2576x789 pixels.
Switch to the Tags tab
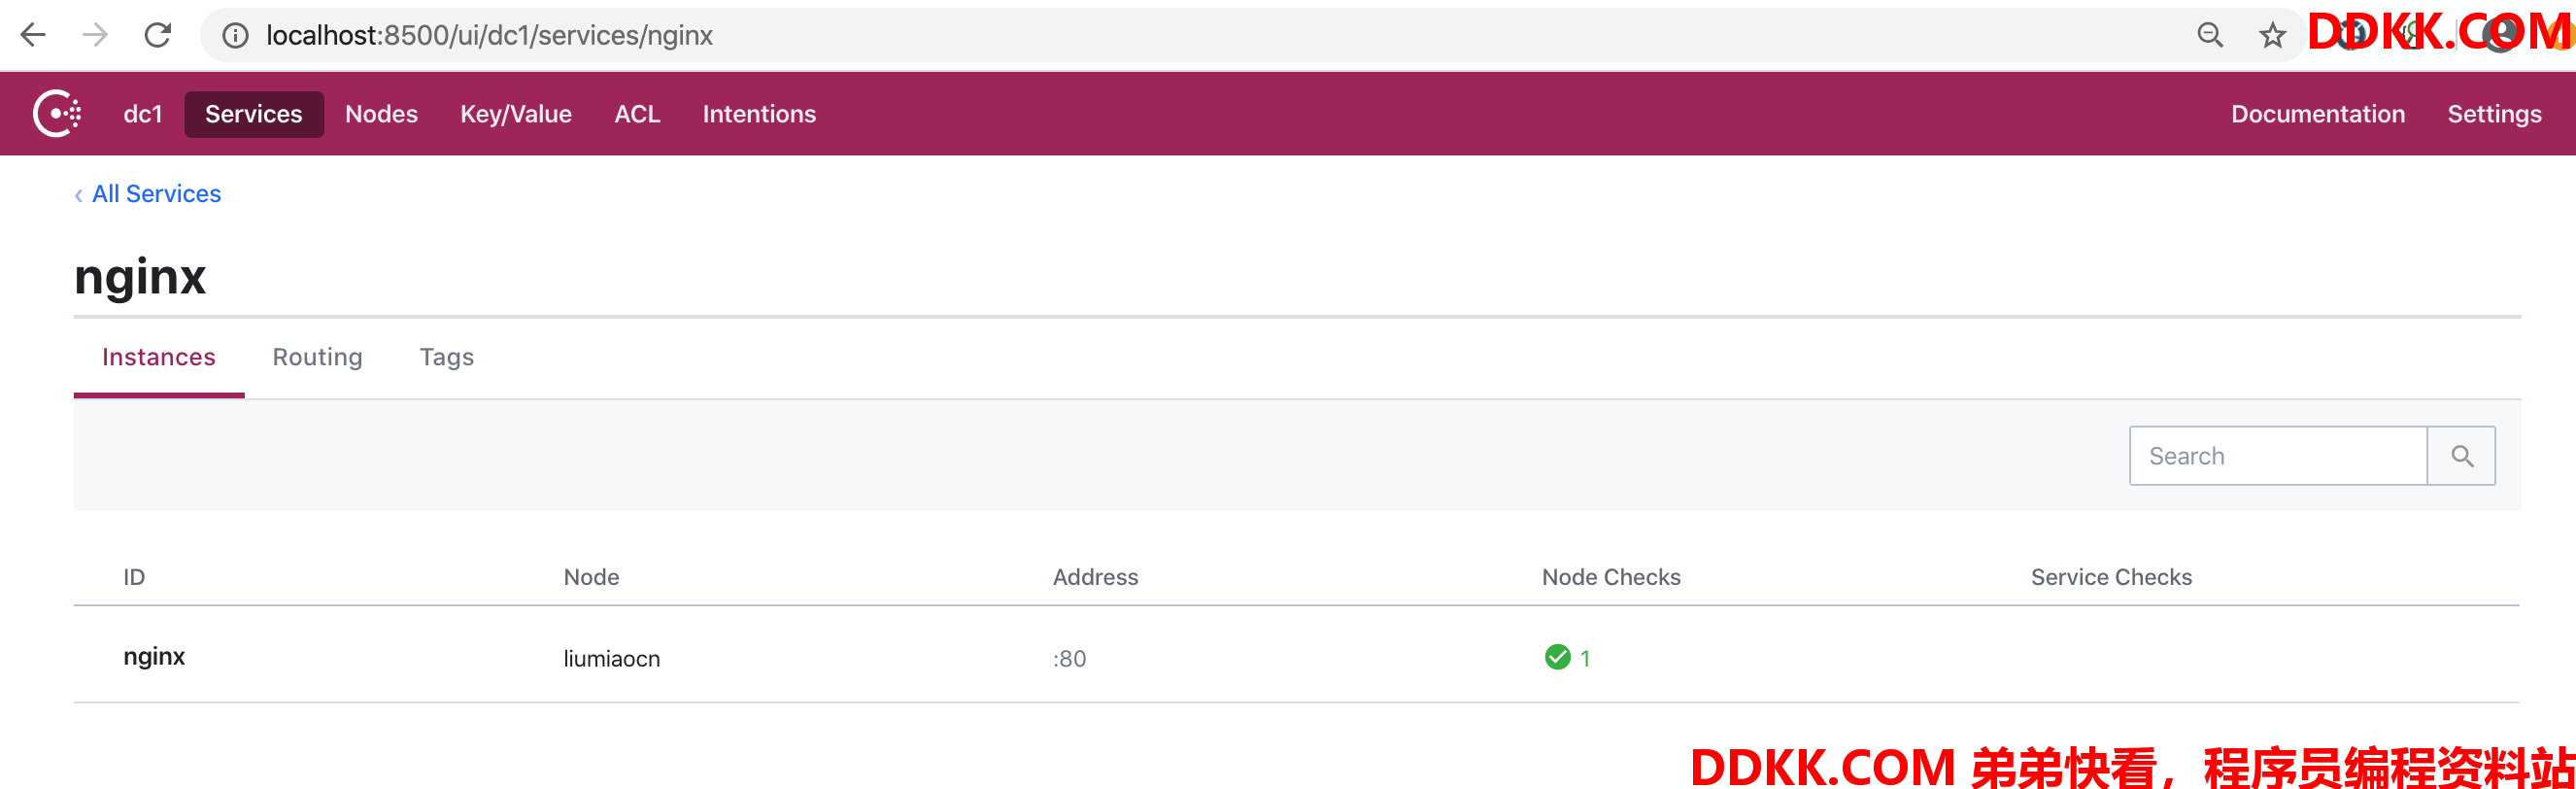tap(446, 357)
